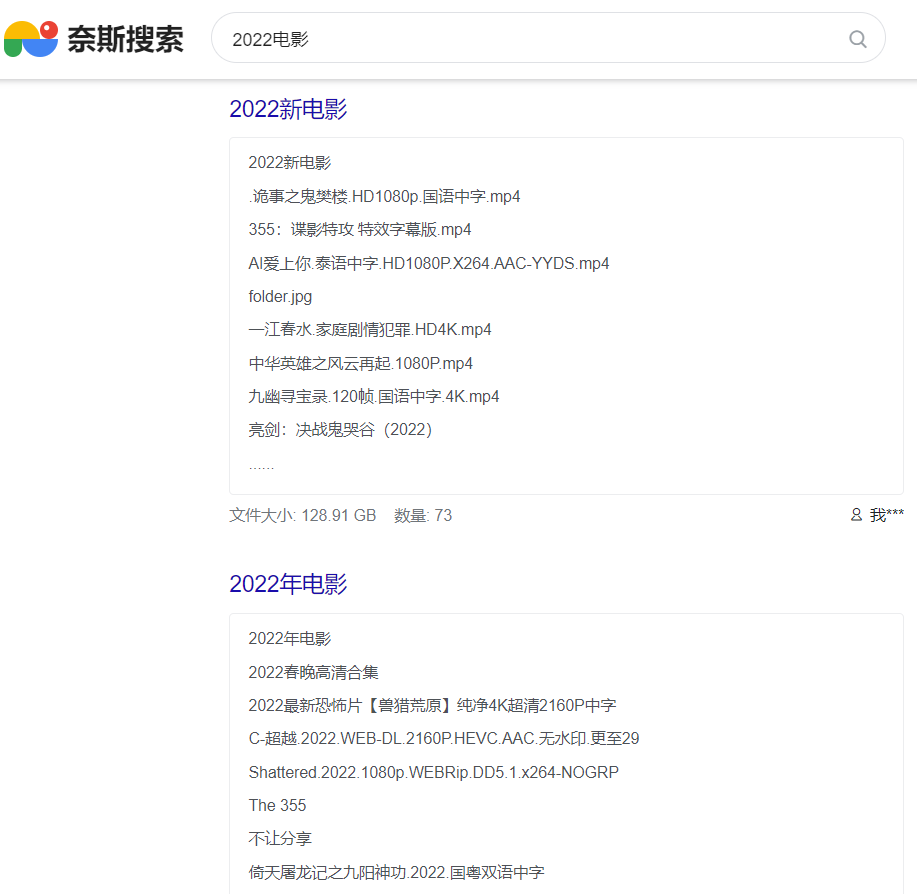Screen dimensions: 917x894
Task: Click the user icon beside 我***
Action: (856, 515)
